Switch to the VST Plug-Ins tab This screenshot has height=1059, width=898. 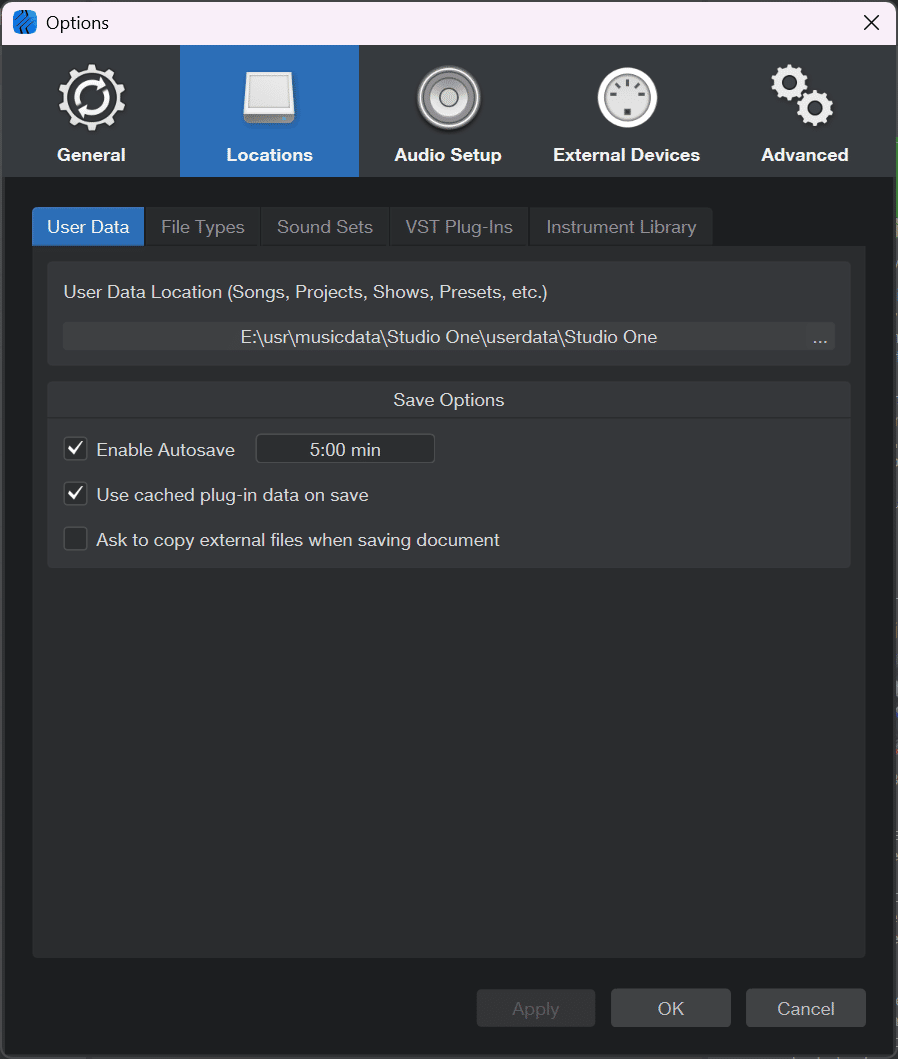tap(459, 227)
